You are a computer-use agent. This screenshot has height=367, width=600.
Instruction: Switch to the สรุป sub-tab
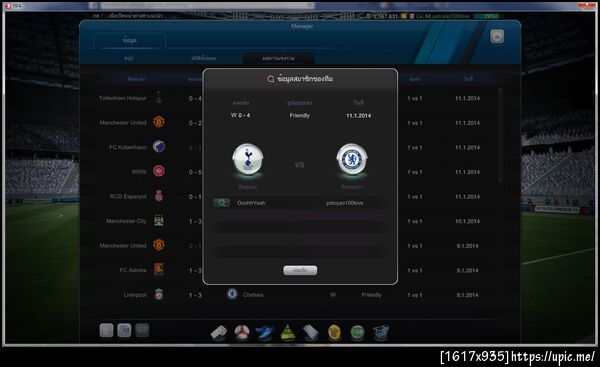129,58
